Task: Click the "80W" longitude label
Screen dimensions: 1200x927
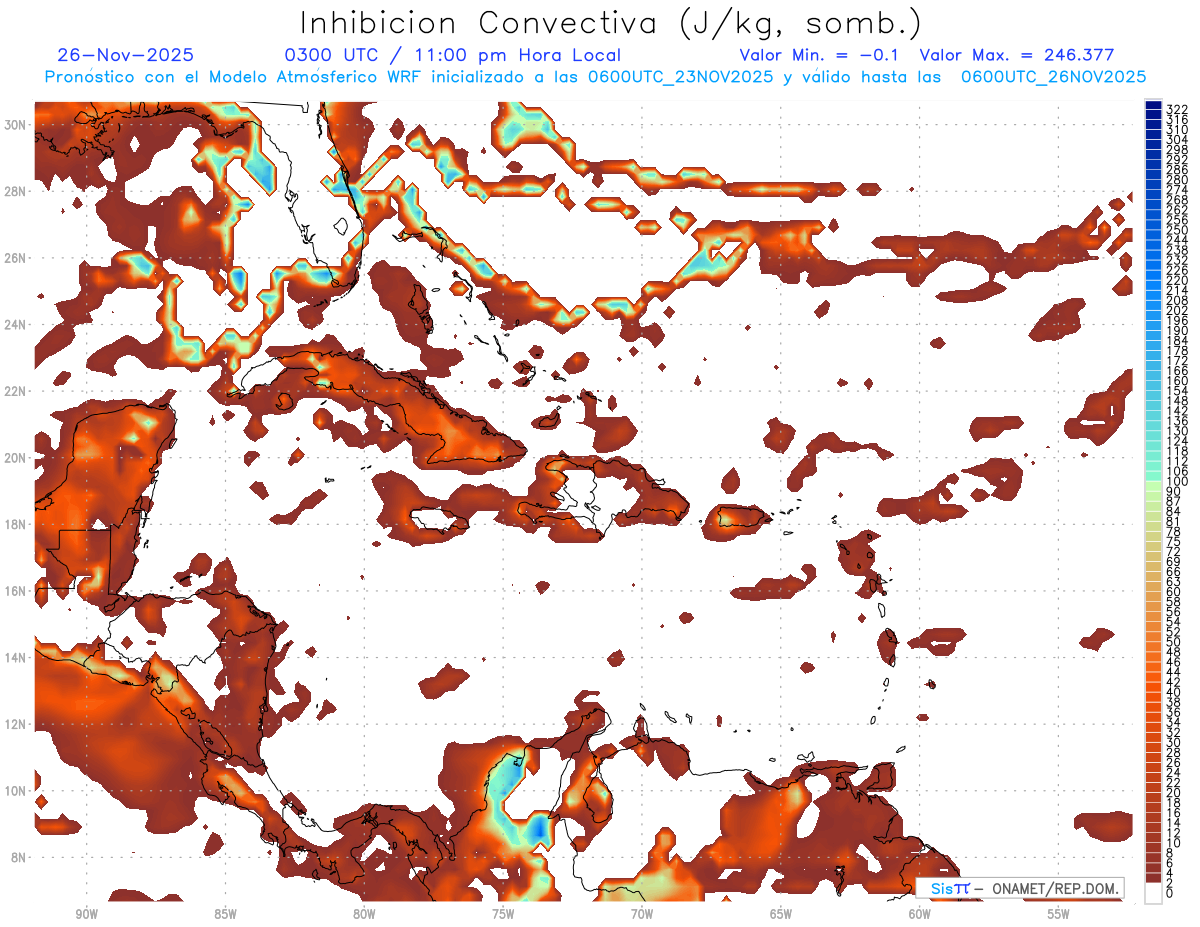Action: (x=364, y=914)
